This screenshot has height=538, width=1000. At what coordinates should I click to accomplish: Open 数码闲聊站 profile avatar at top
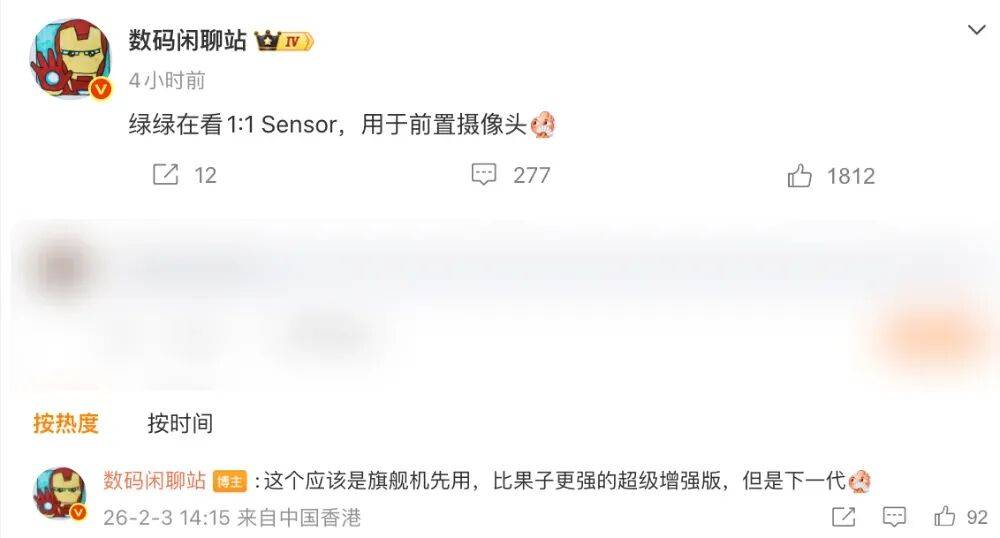coord(71,59)
